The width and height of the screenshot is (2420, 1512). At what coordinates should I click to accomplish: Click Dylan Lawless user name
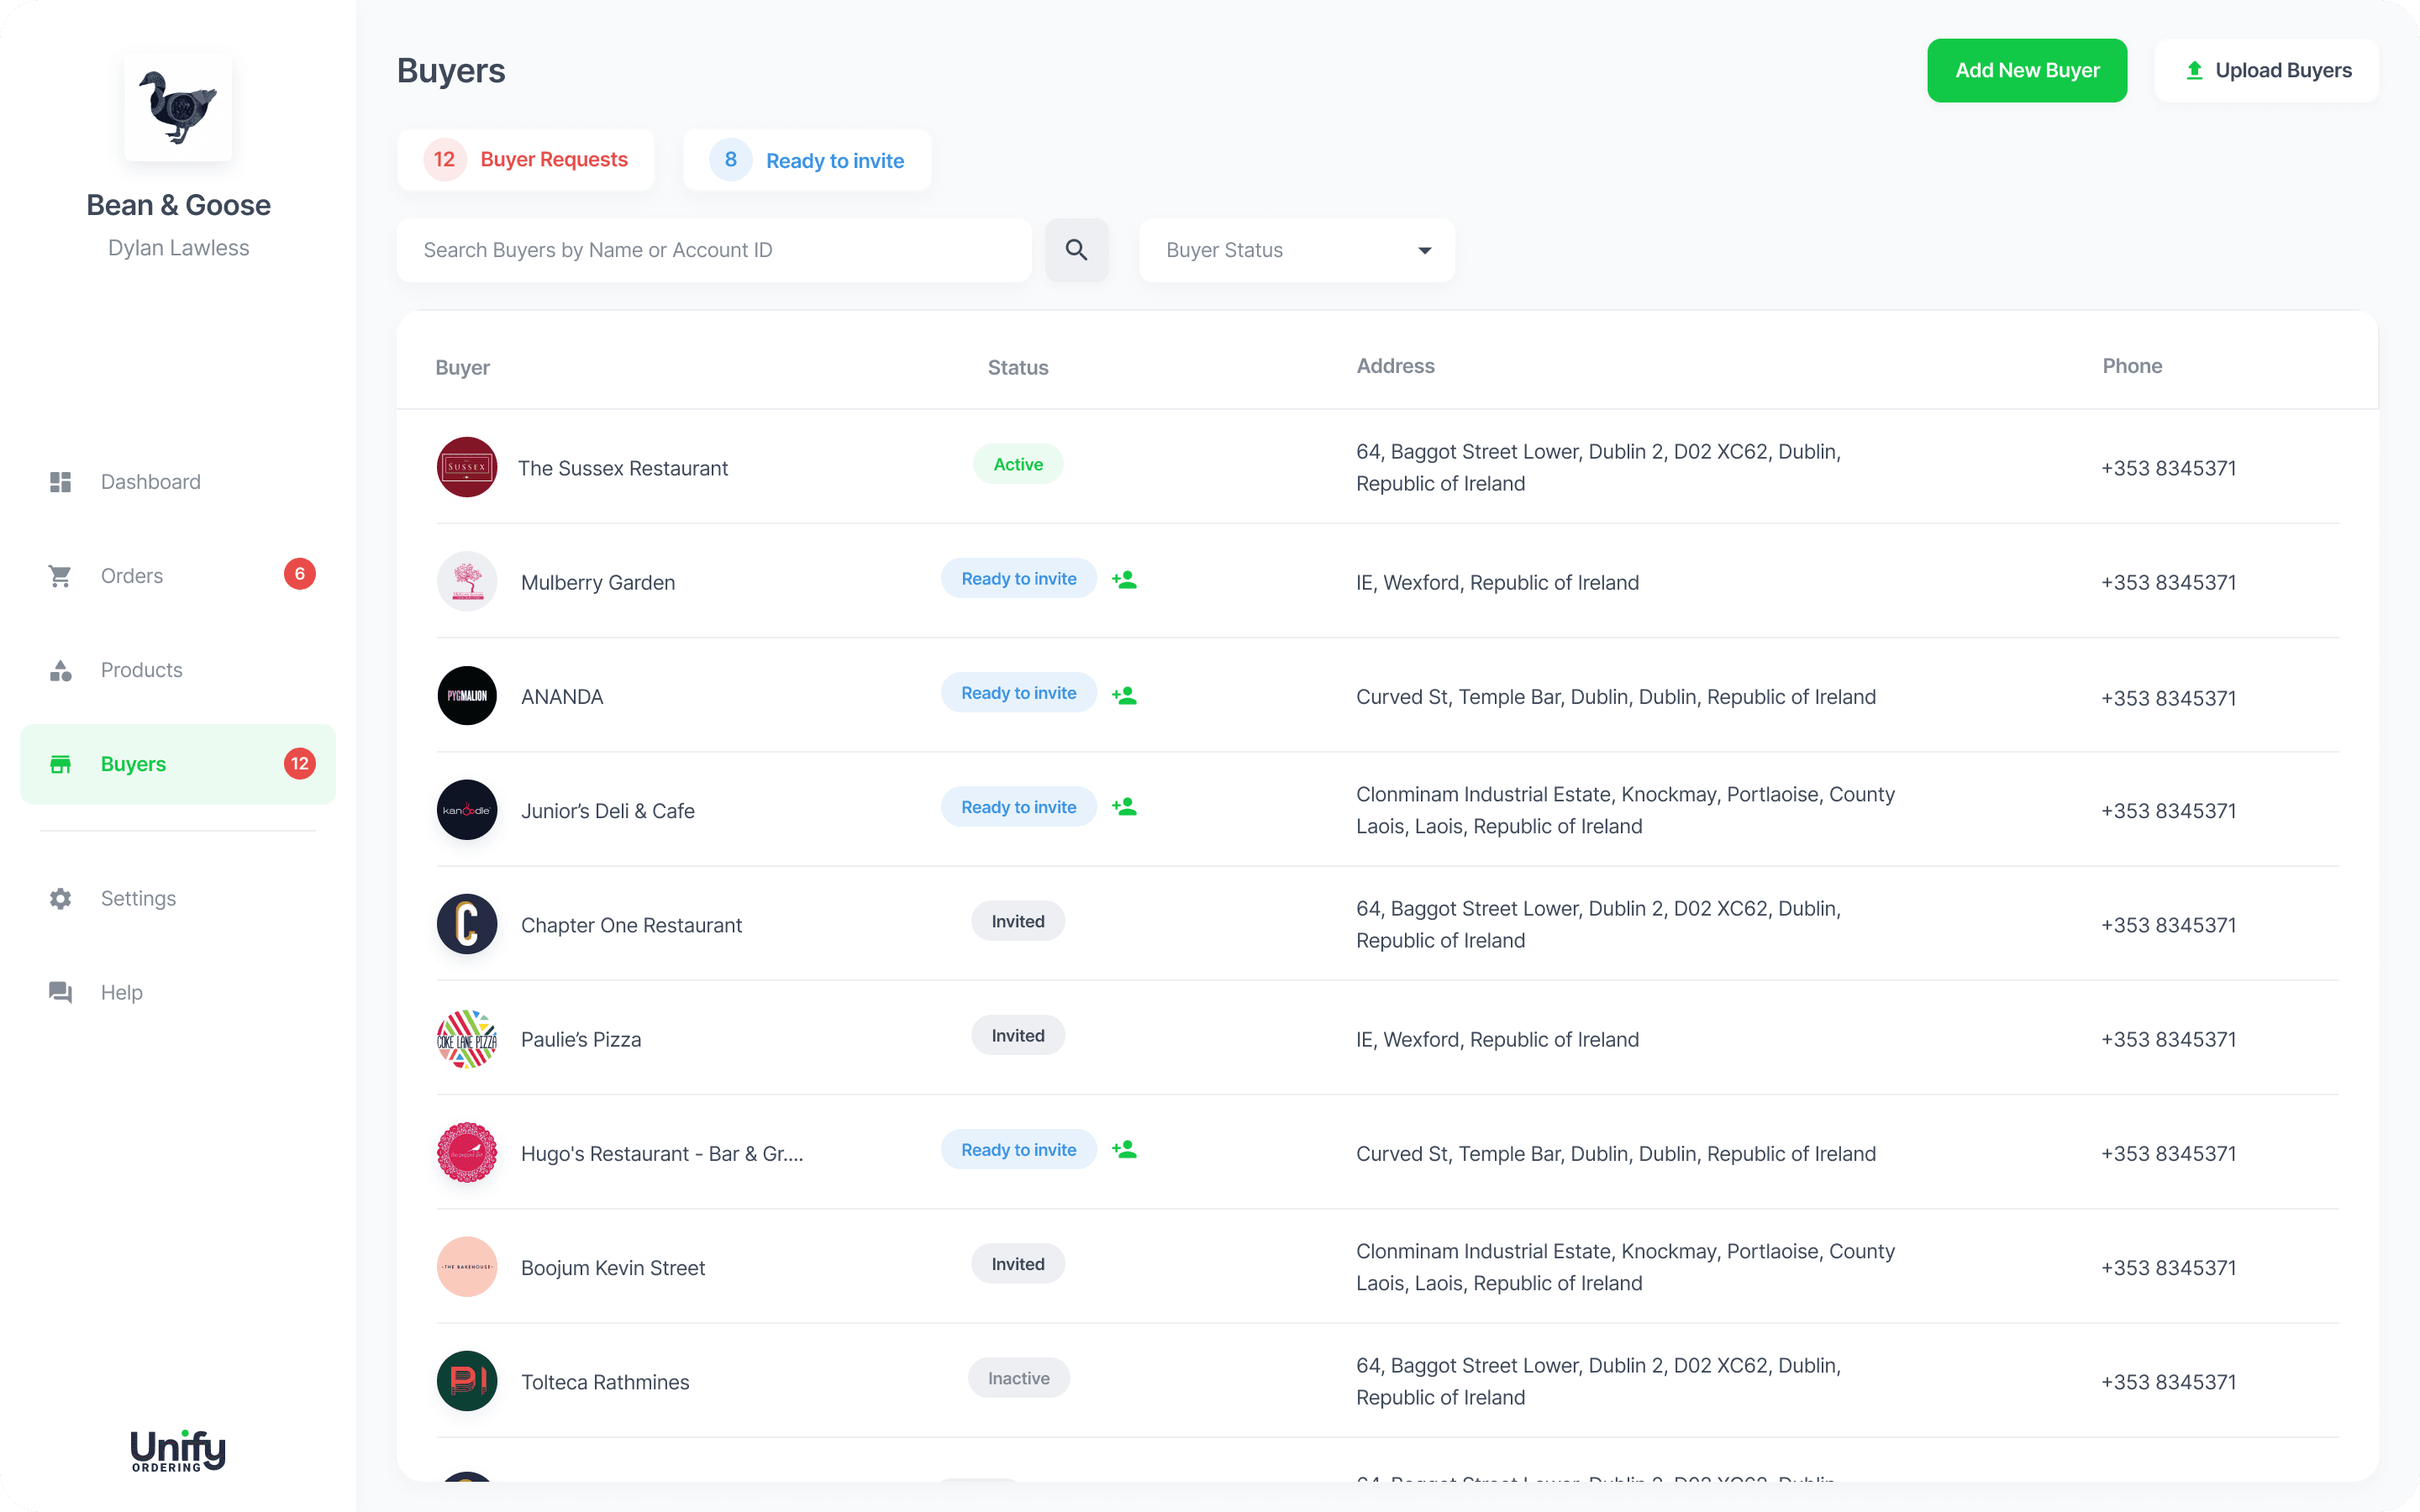click(178, 248)
